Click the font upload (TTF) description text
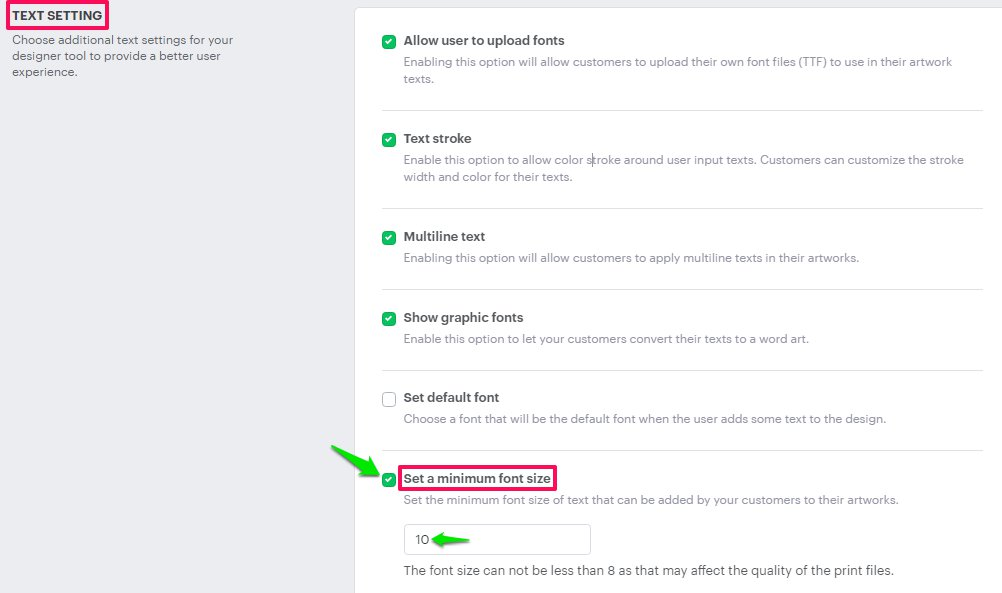This screenshot has width=1002, height=593. (677, 70)
